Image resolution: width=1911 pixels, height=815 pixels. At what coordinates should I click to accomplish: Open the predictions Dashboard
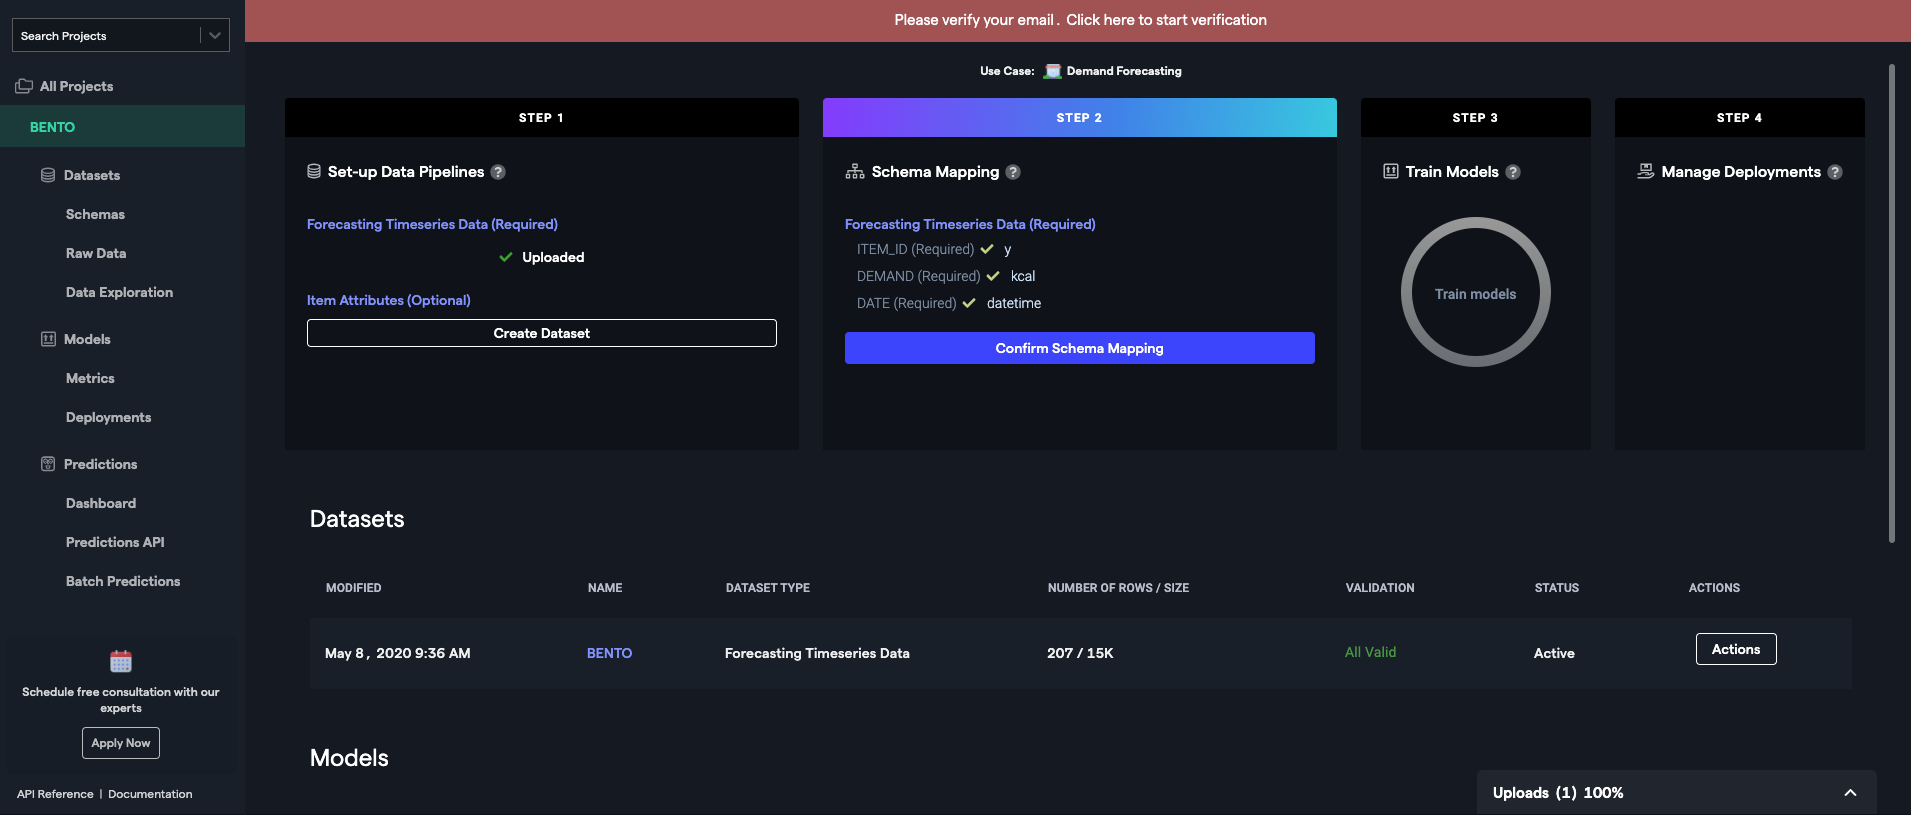click(x=101, y=503)
